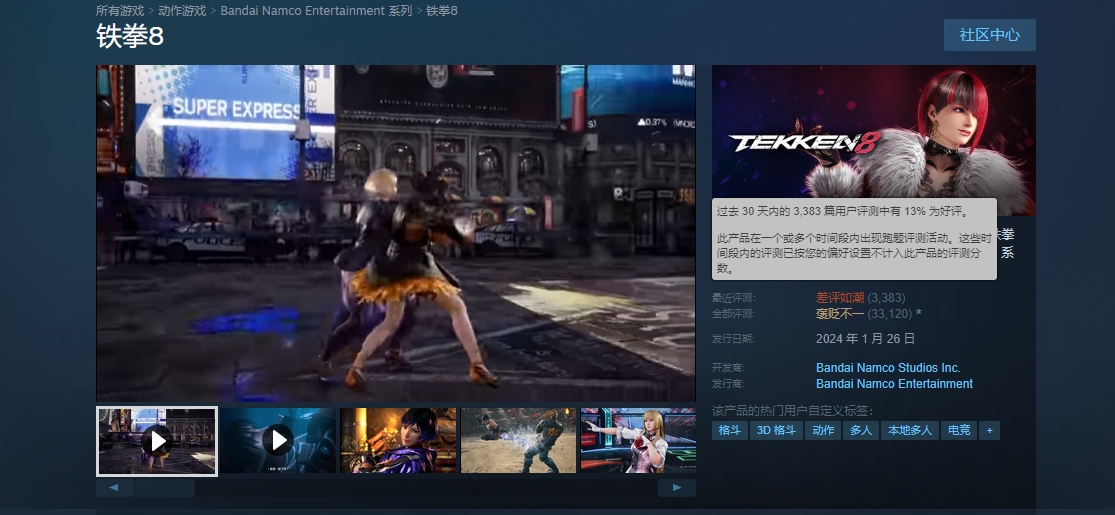Viewport: 1115px width, 515px height.
Task: Click the 差评如潮 recent reviews link
Action: click(840, 298)
